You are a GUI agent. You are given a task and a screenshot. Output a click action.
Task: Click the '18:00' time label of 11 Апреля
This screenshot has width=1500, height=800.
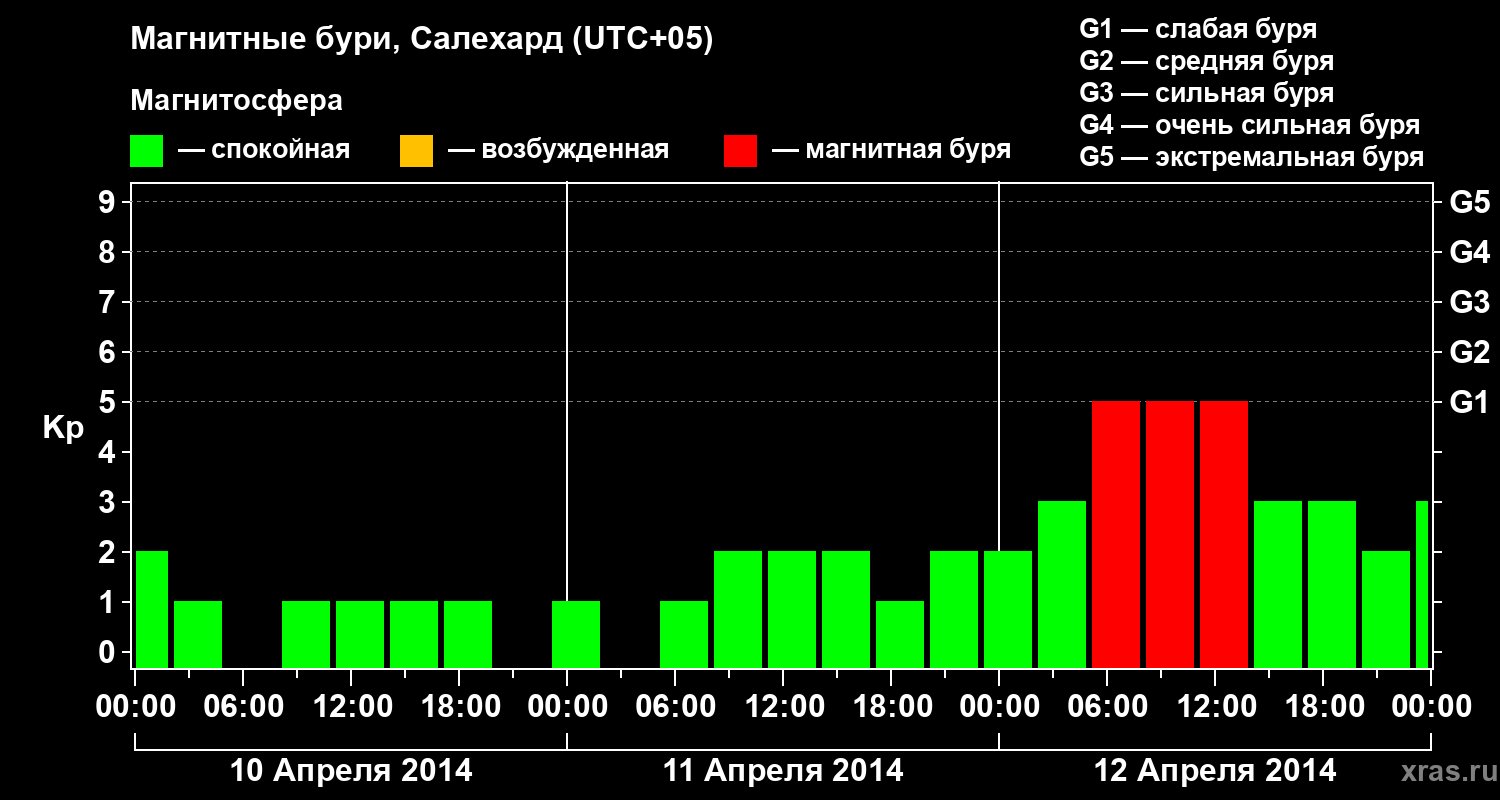point(891,706)
